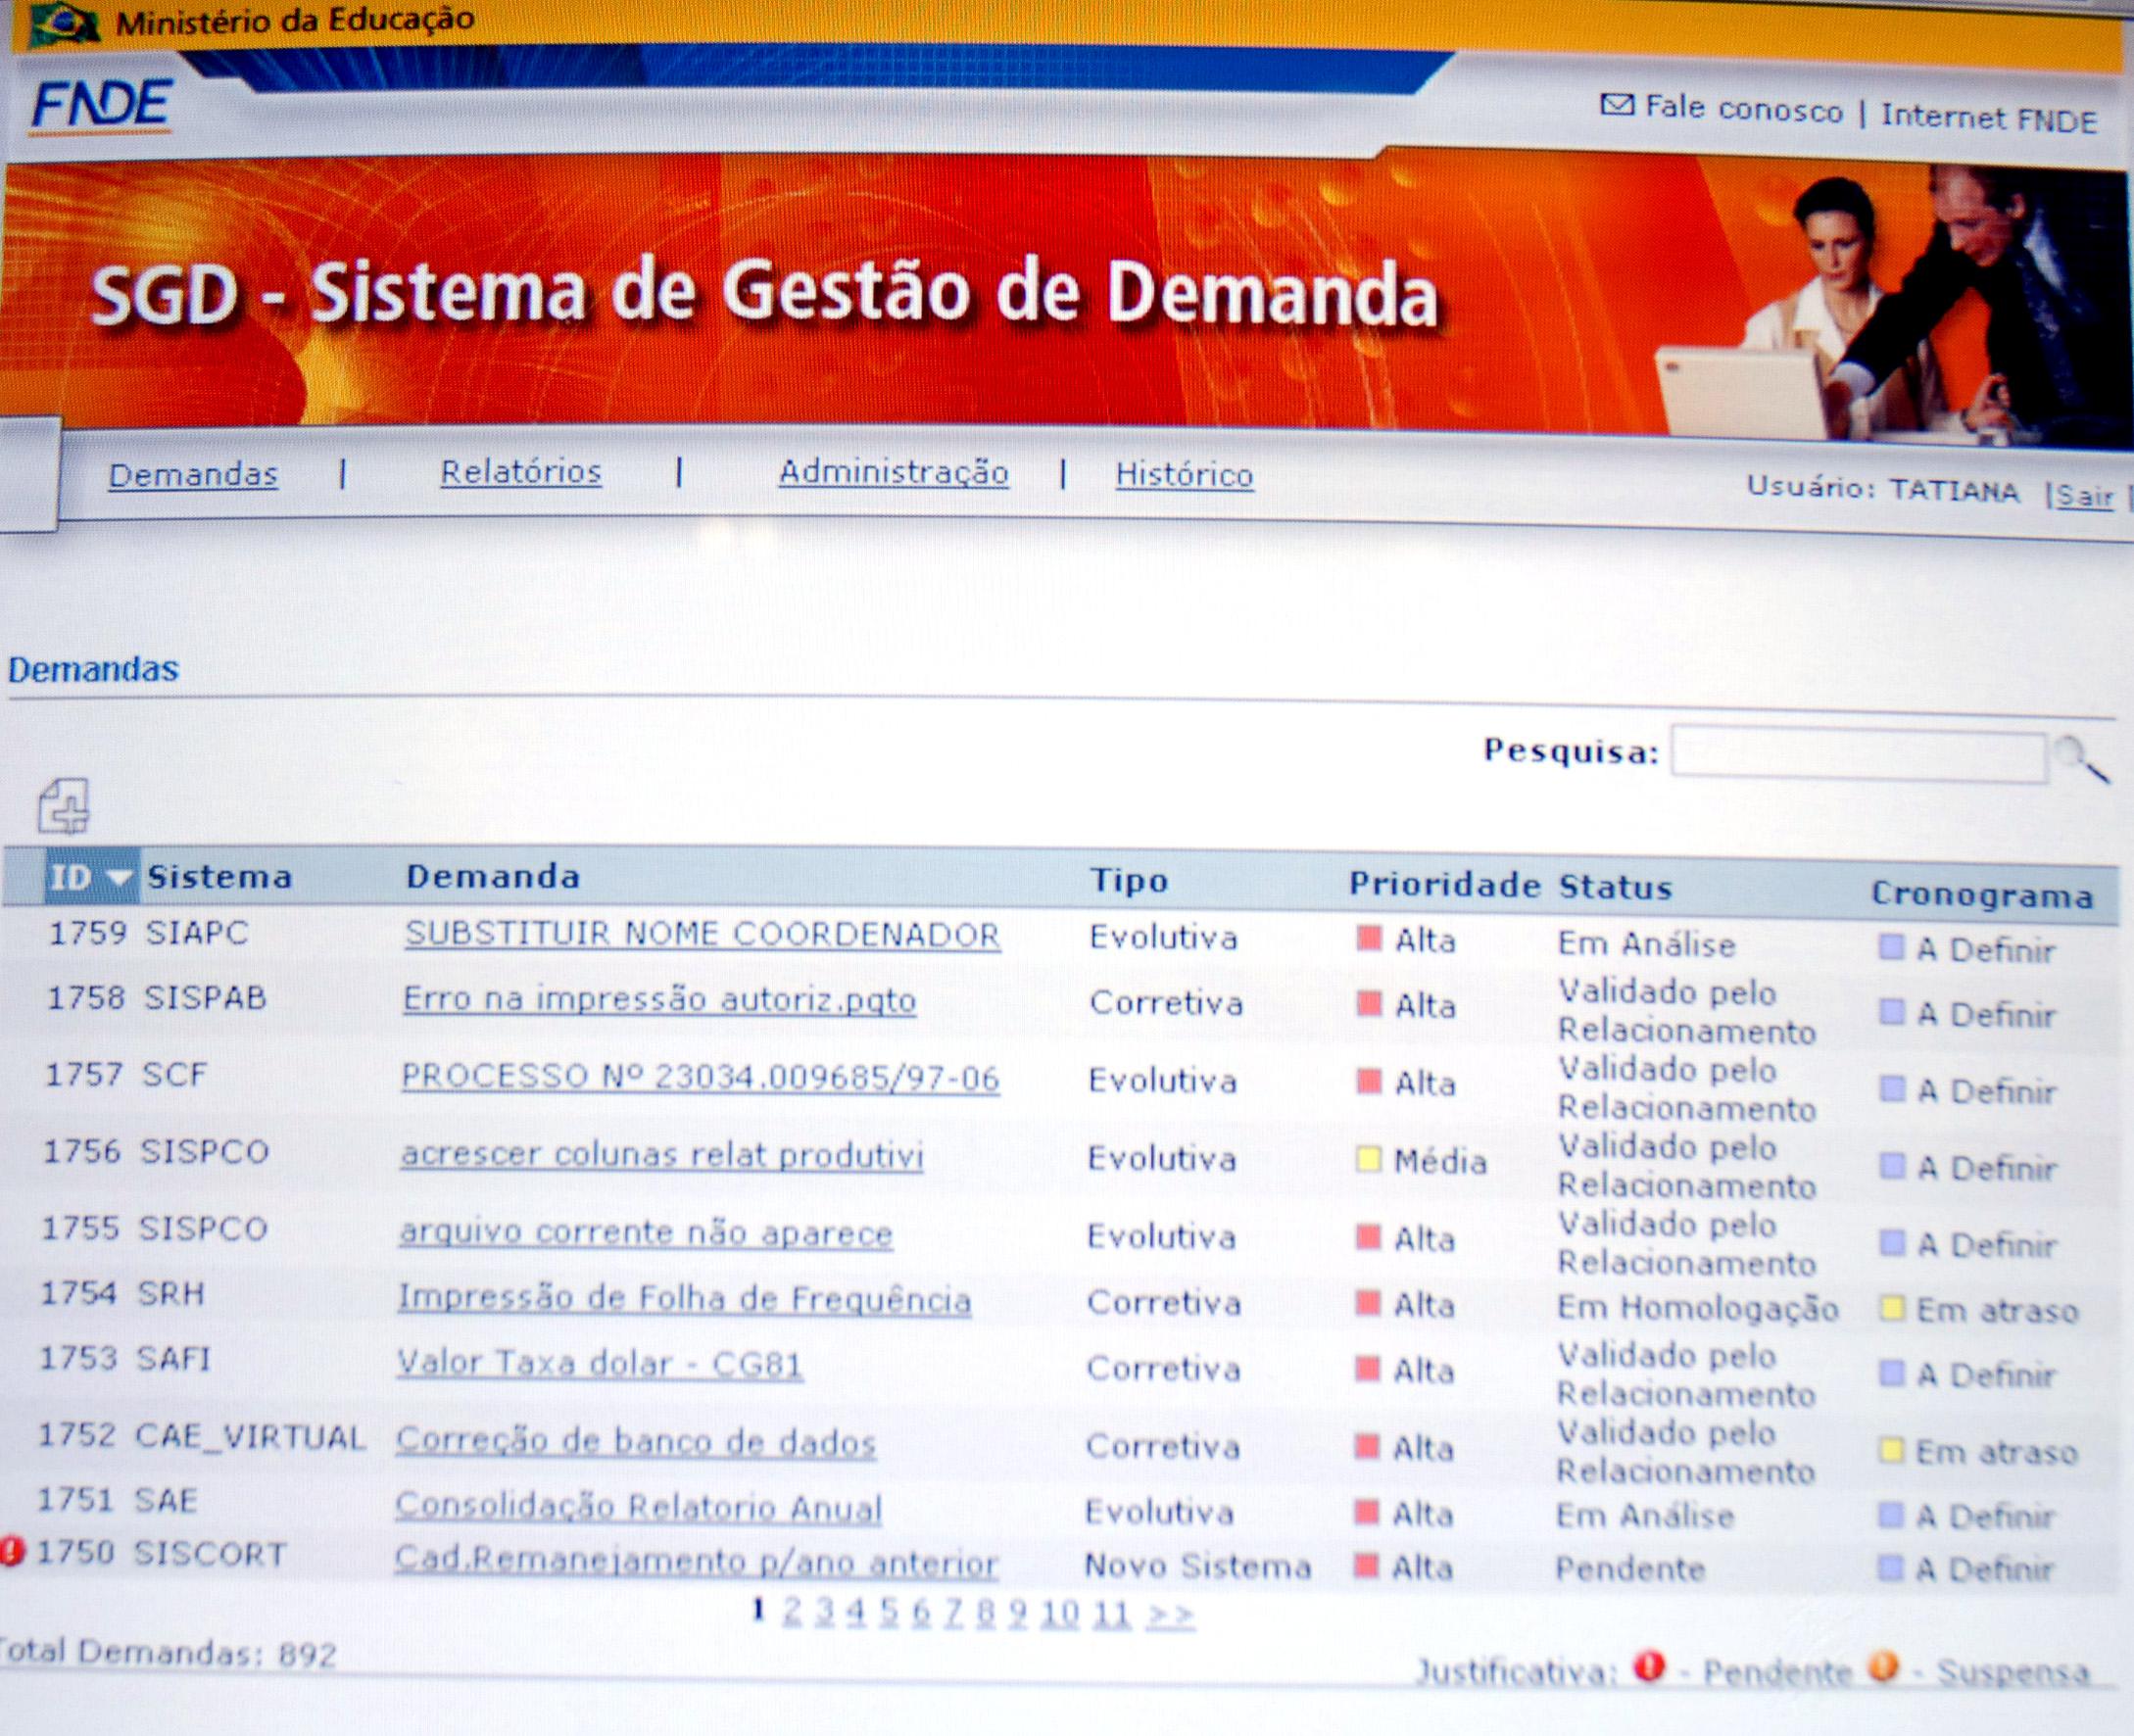Click the orange Suspensa icon in Justificativa legend
The width and height of the screenshot is (2134, 1736).
coord(1884,1667)
